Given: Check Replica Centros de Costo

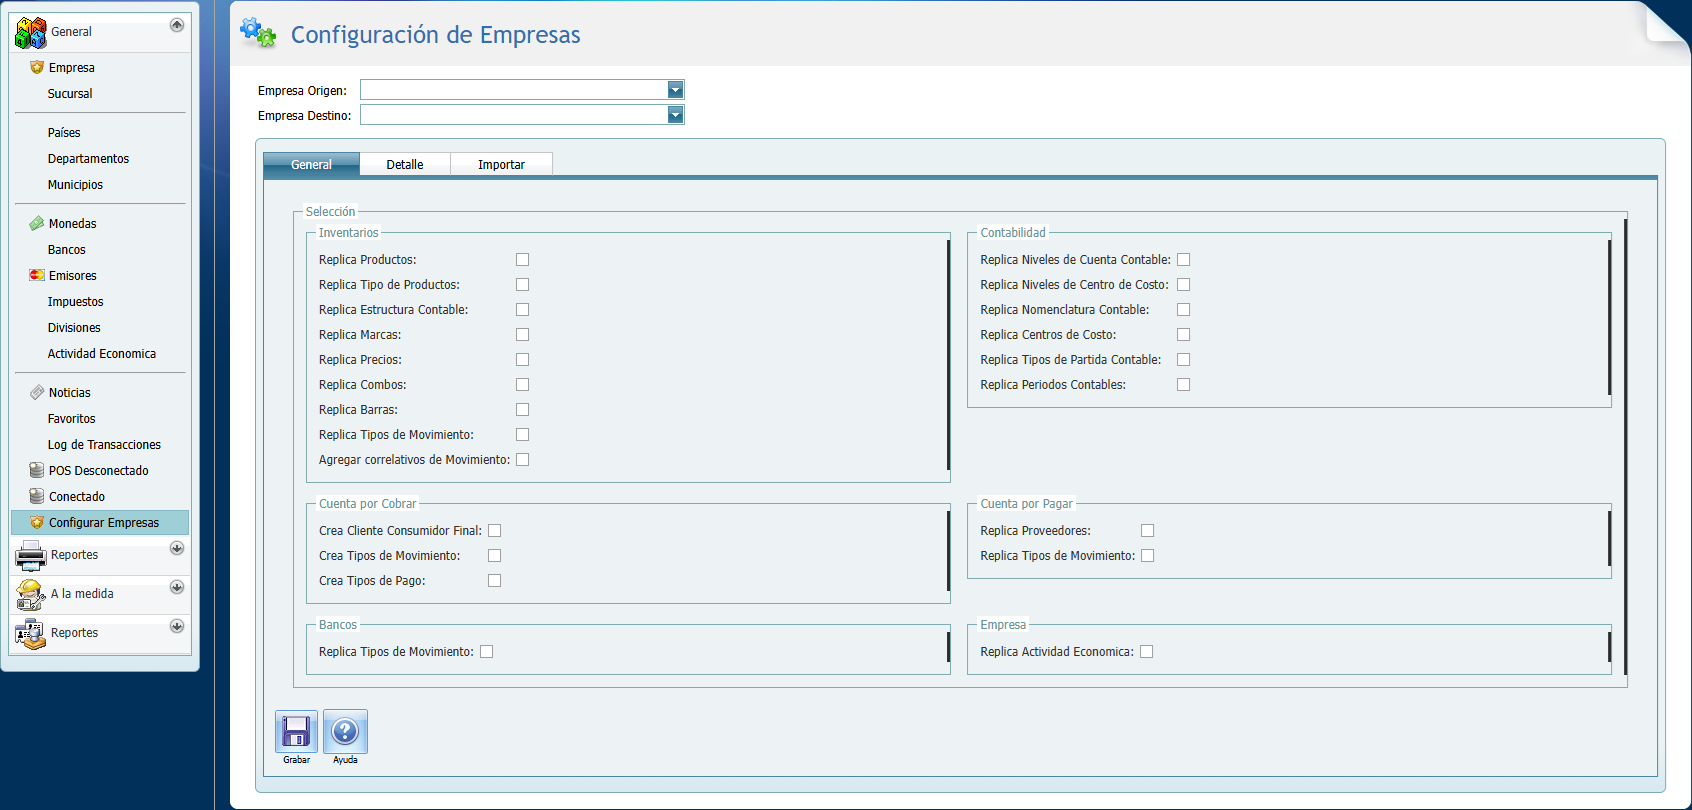Looking at the screenshot, I should (1183, 334).
